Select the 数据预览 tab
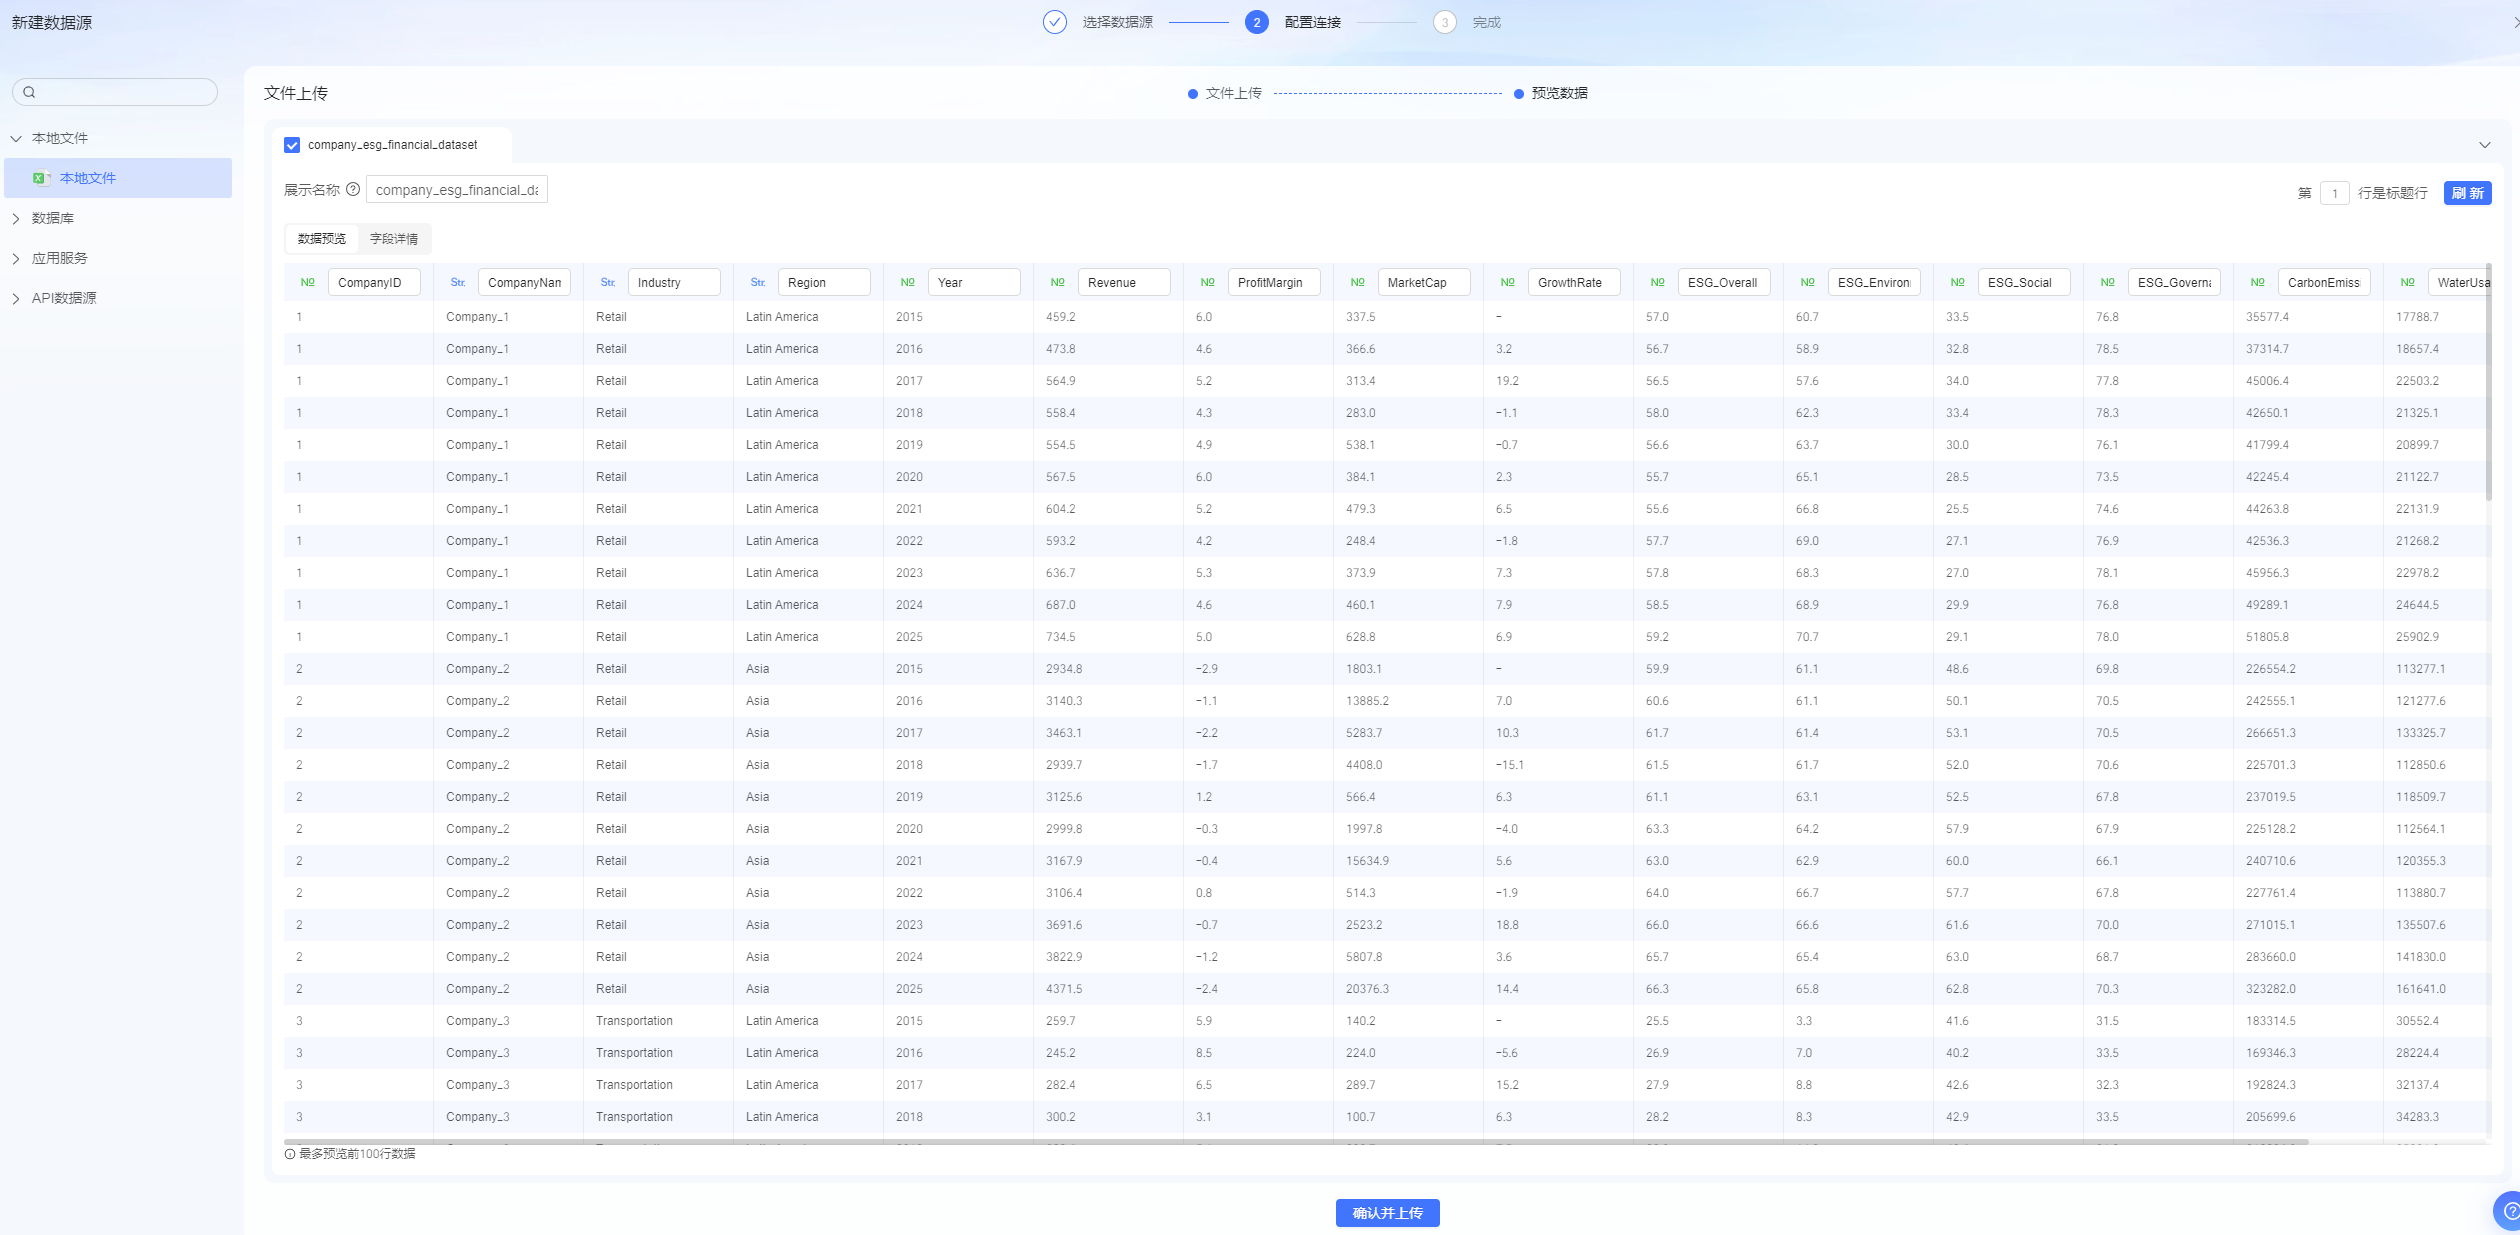The image size is (2520, 1235). point(321,239)
